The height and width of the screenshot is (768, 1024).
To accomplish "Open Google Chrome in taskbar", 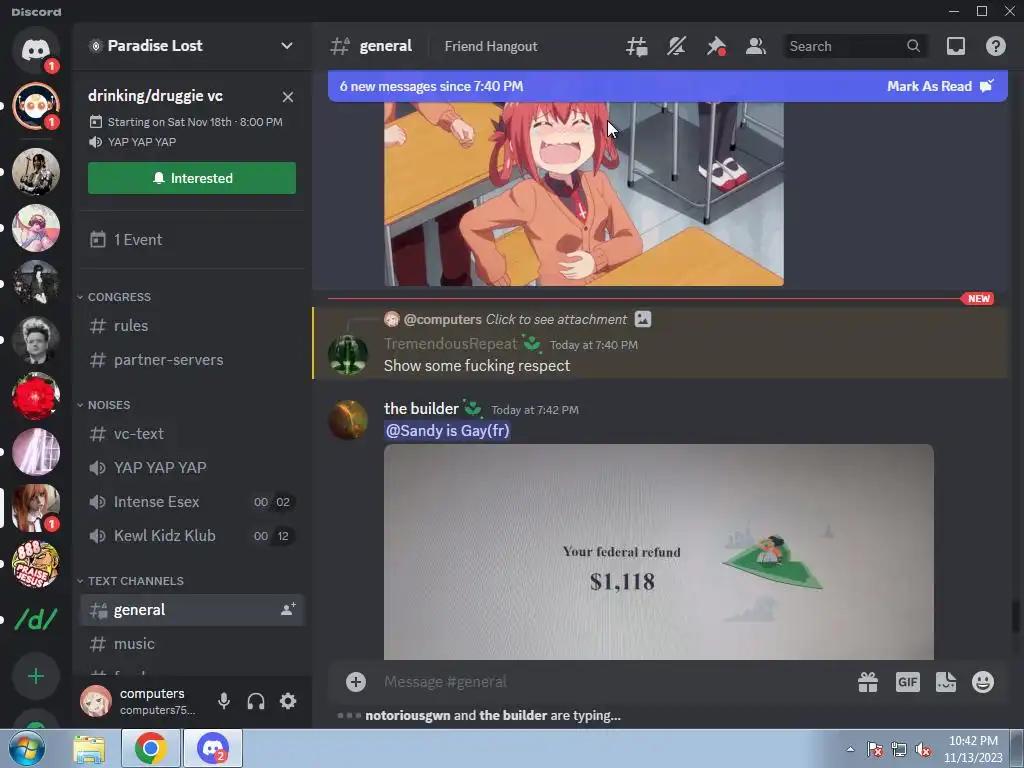I will pos(150,748).
